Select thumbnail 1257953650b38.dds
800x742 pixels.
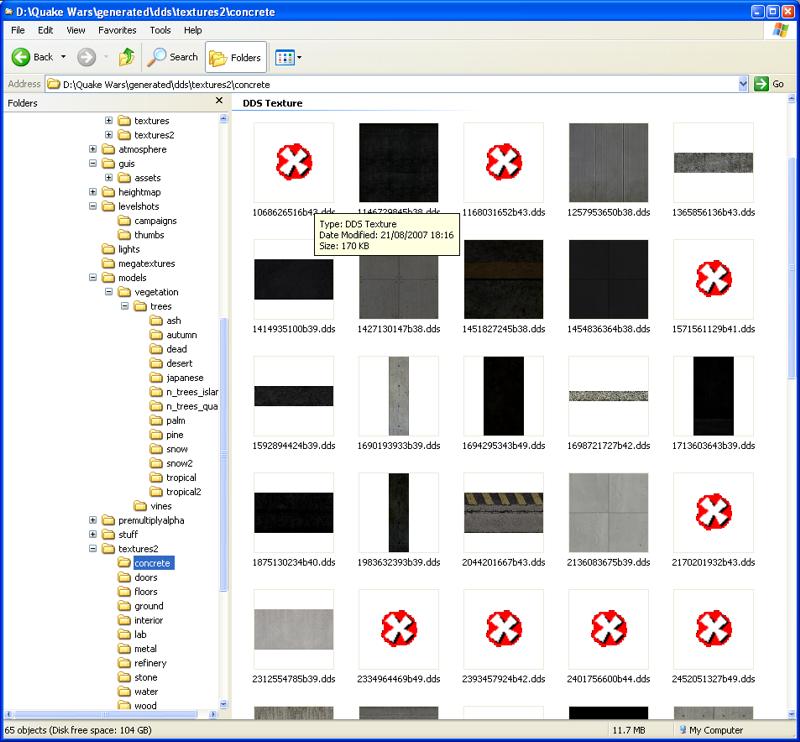click(x=608, y=162)
